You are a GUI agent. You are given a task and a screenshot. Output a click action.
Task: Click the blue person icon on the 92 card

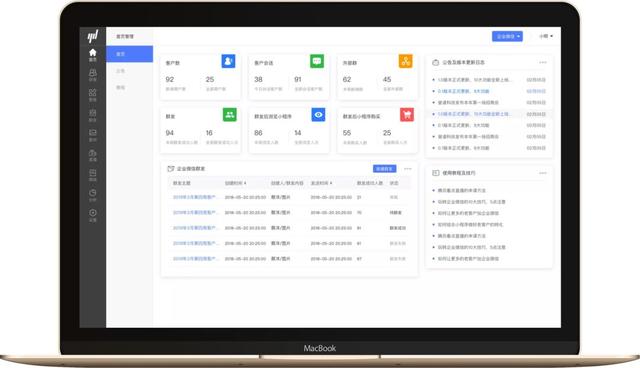(228, 61)
